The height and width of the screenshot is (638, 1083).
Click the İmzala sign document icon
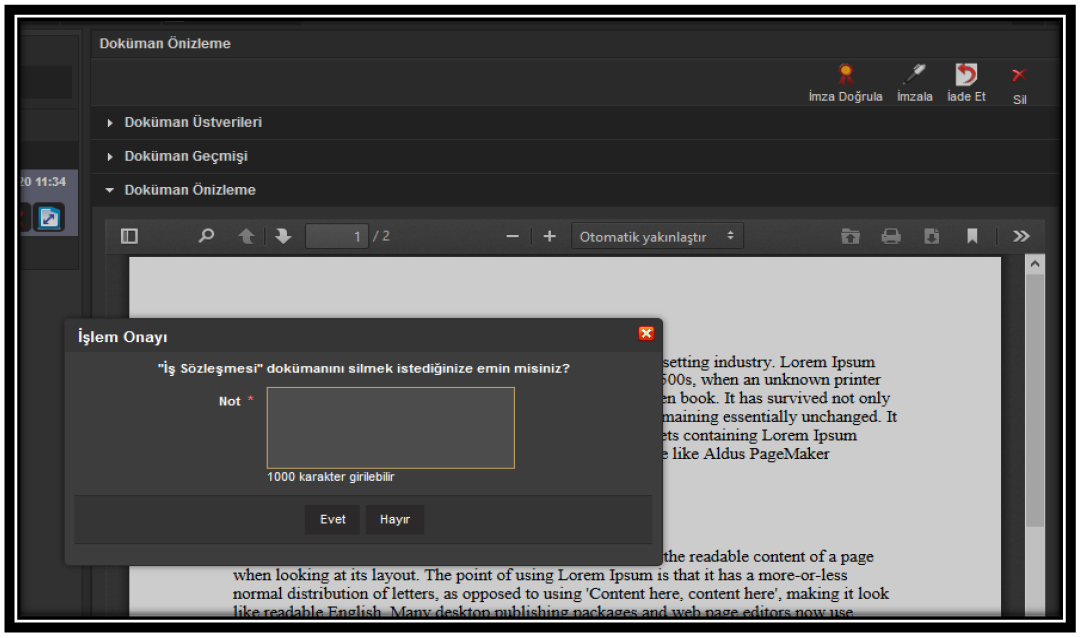pyautogui.click(x=914, y=75)
